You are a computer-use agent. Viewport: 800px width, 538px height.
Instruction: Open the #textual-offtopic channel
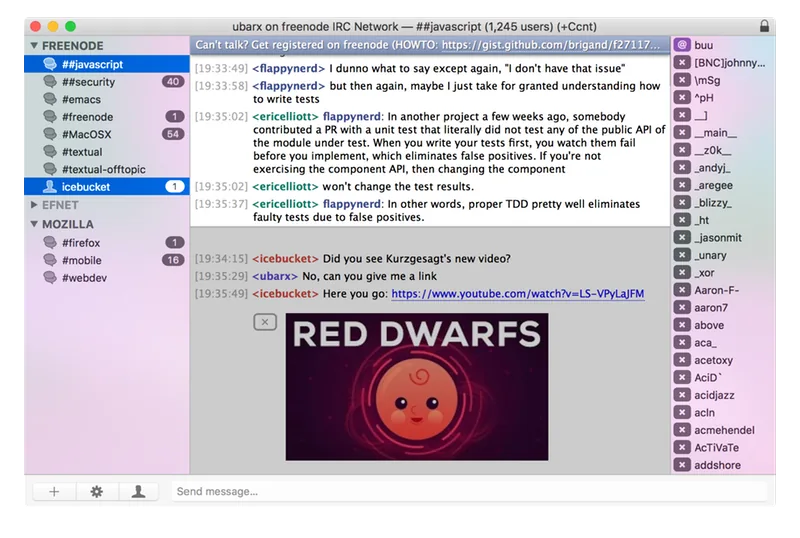[107, 169]
